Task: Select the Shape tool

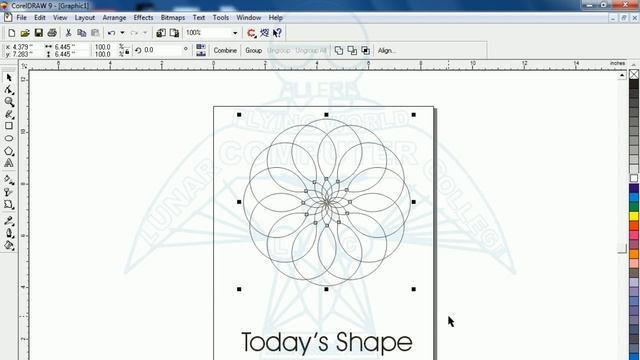Action: pyautogui.click(x=9, y=90)
